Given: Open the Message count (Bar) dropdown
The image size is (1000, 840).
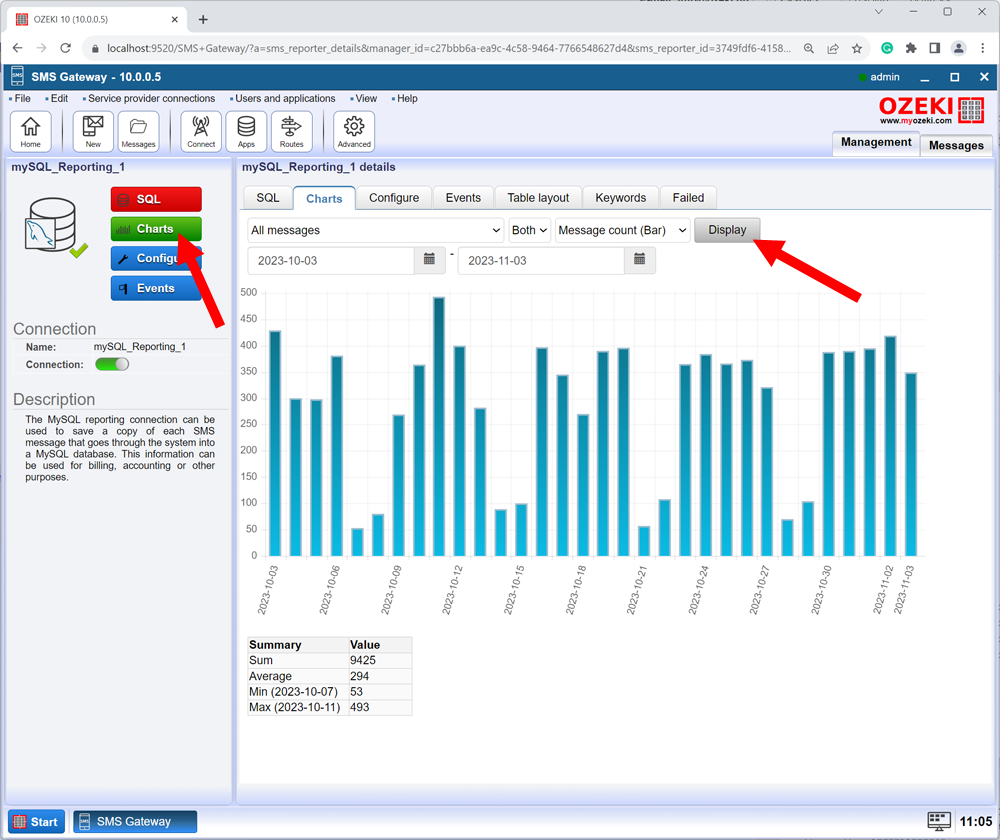Looking at the screenshot, I should 622,230.
